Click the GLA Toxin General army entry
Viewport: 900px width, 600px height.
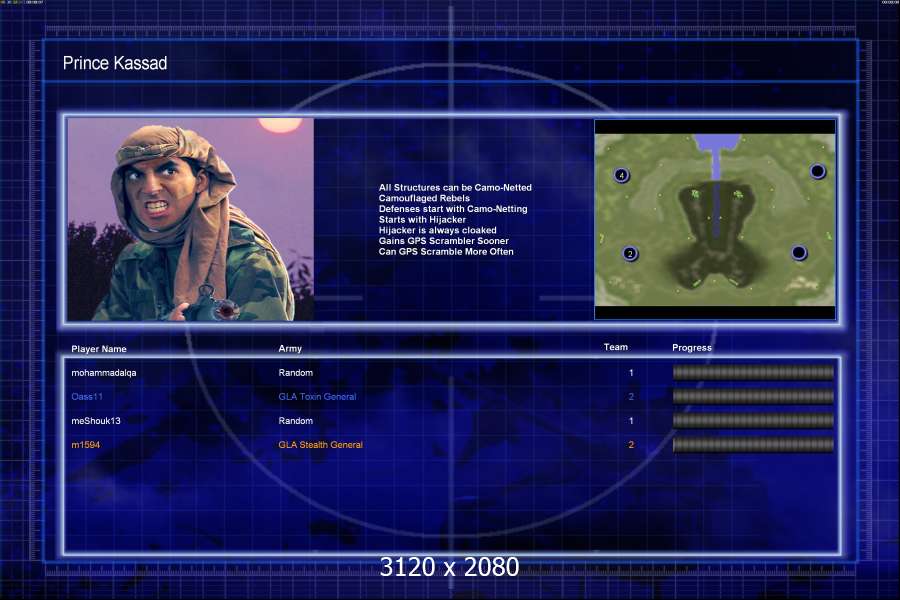(317, 397)
